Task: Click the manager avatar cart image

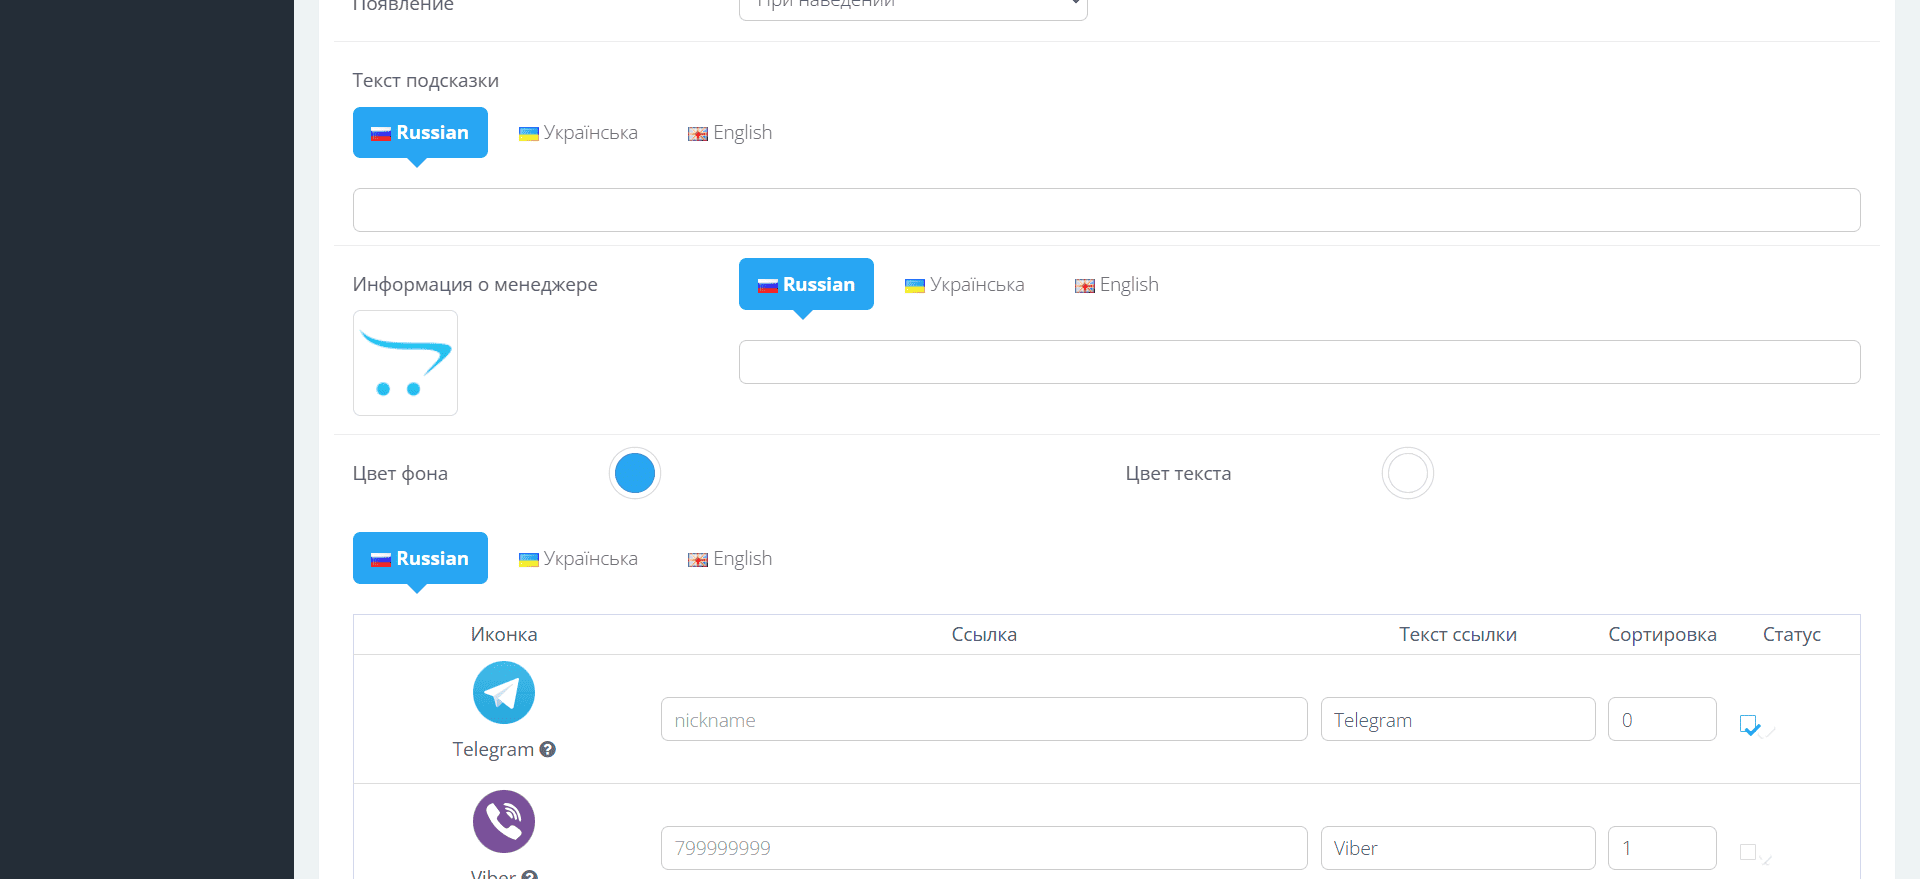Action: (x=405, y=363)
